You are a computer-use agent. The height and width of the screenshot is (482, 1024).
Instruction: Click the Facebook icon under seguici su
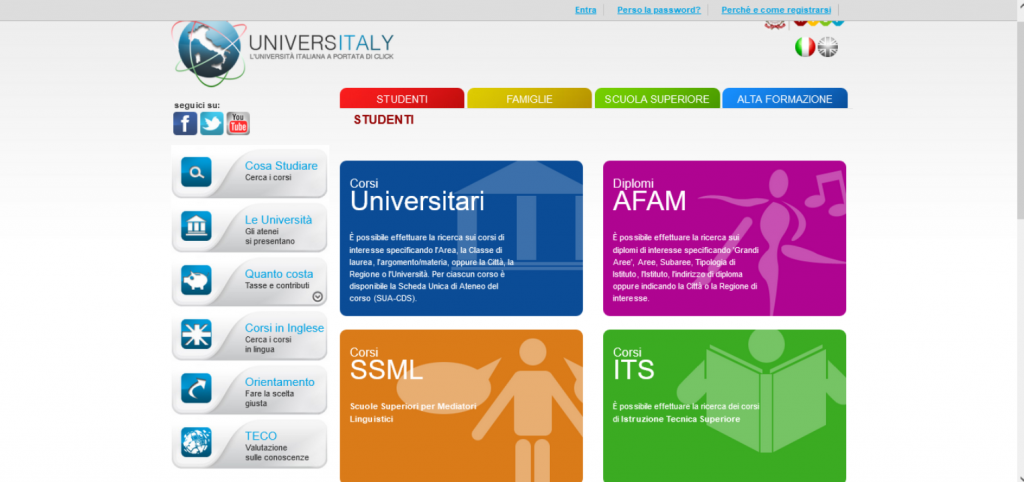[x=185, y=123]
